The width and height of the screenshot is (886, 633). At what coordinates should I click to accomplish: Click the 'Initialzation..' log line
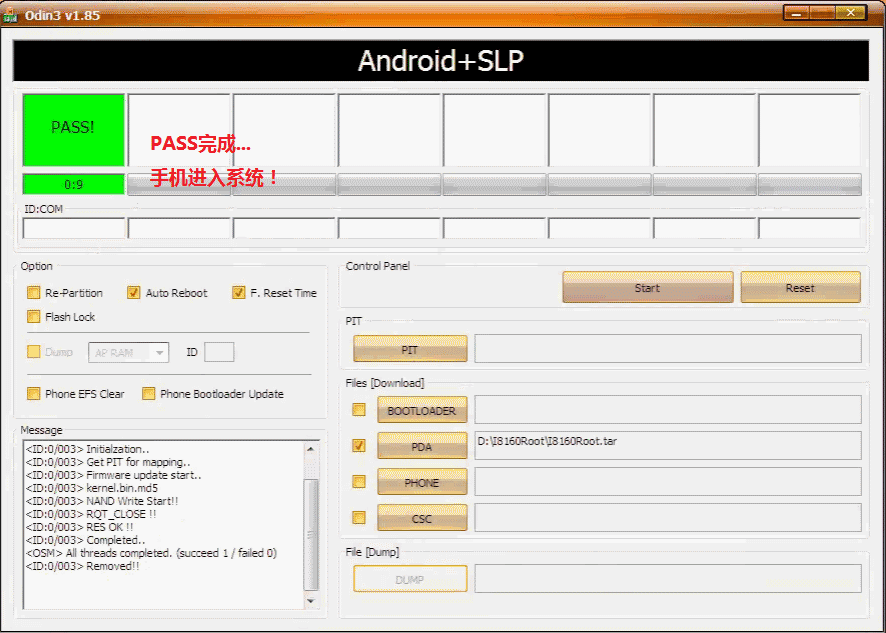88,449
